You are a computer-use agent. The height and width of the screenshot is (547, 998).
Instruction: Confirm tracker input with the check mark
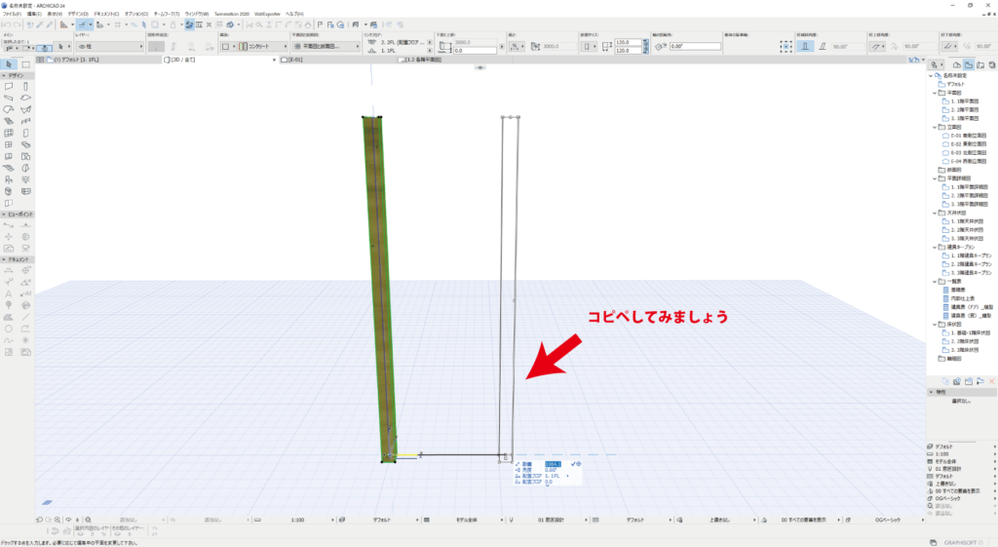tap(573, 464)
